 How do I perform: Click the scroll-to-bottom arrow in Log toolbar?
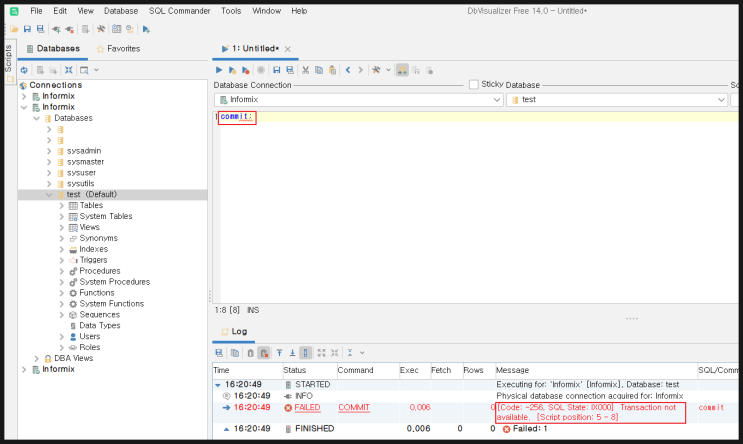[x=292, y=353]
